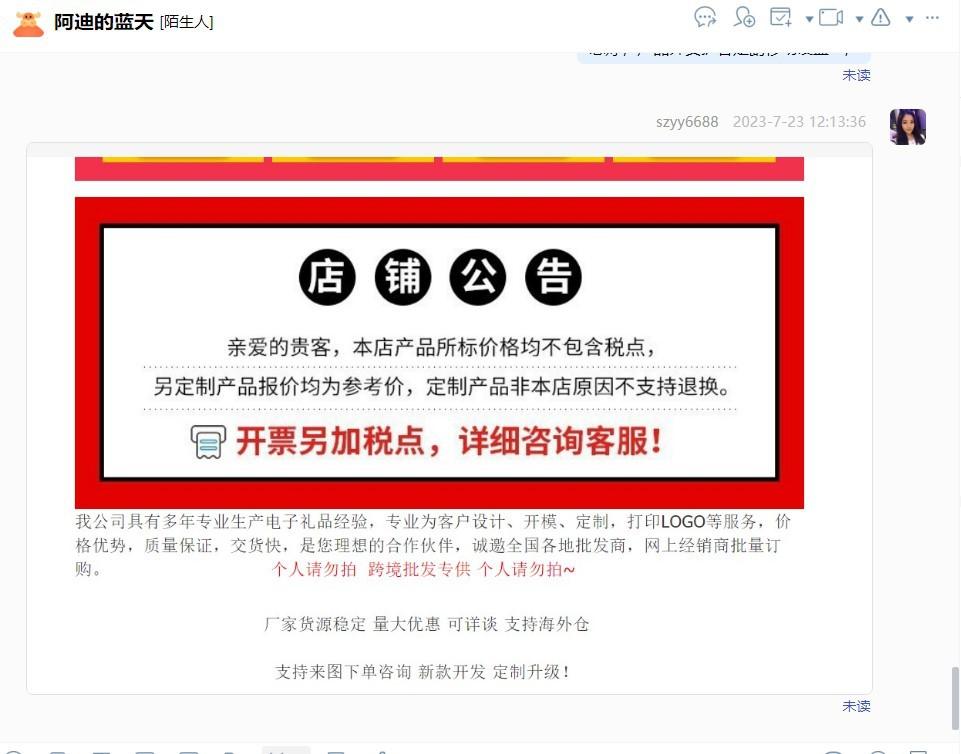Click the message timestamp 2023-7-23 12:13:36

point(799,122)
